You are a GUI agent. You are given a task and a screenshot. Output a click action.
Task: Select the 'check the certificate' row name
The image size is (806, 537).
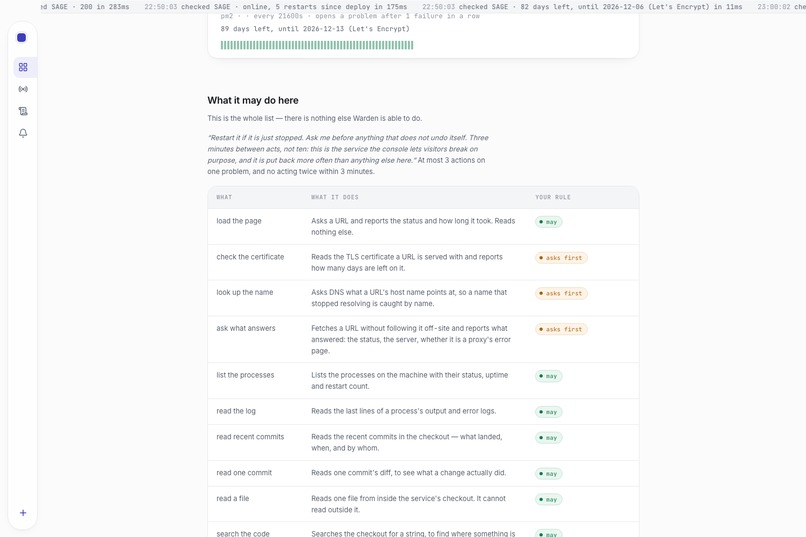(x=250, y=257)
